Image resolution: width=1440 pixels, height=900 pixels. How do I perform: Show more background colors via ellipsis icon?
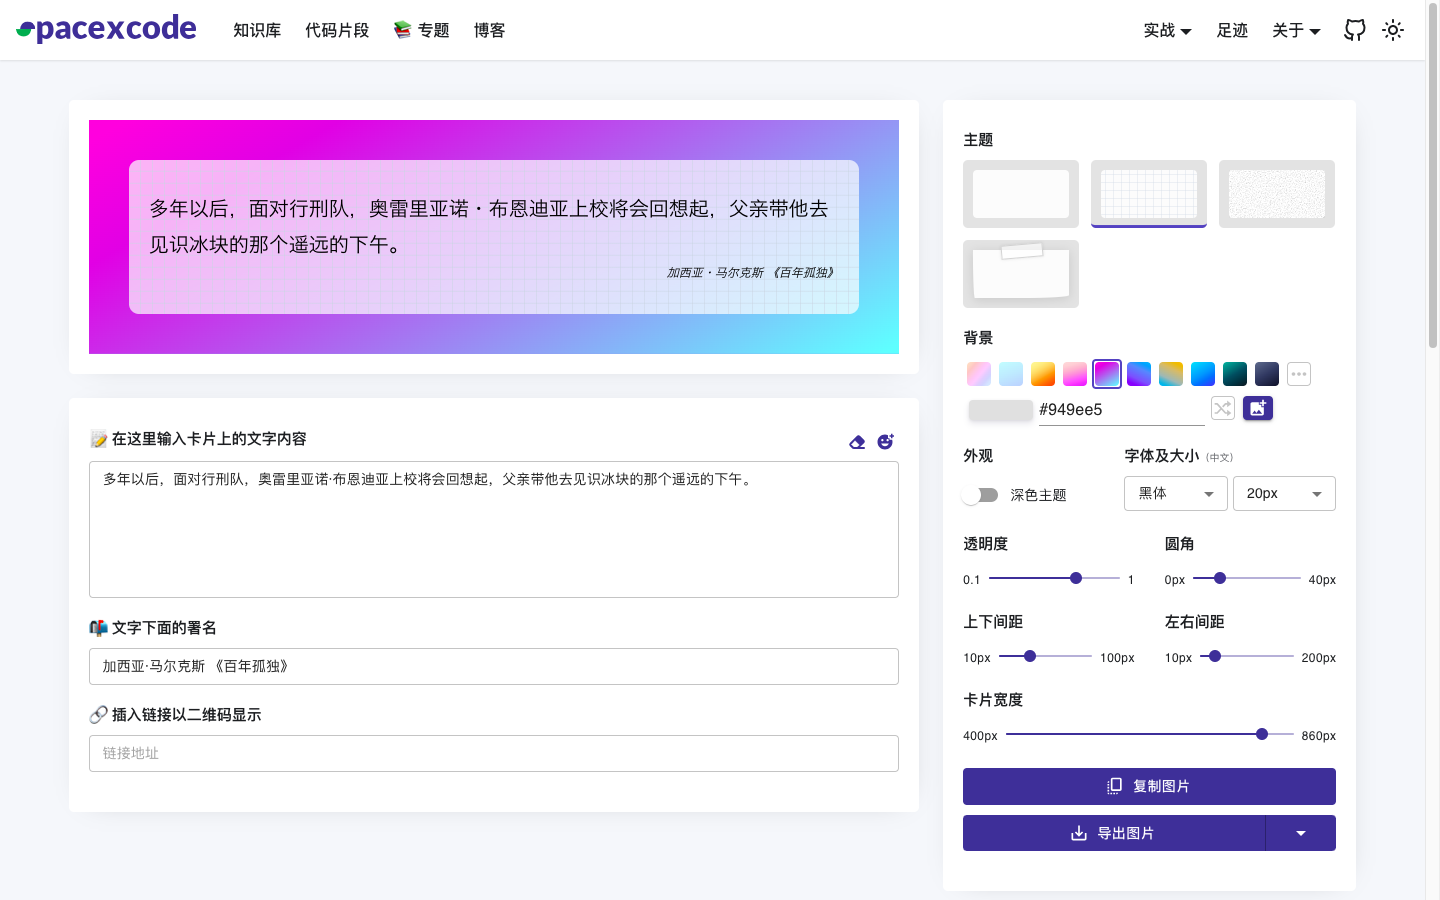1298,373
